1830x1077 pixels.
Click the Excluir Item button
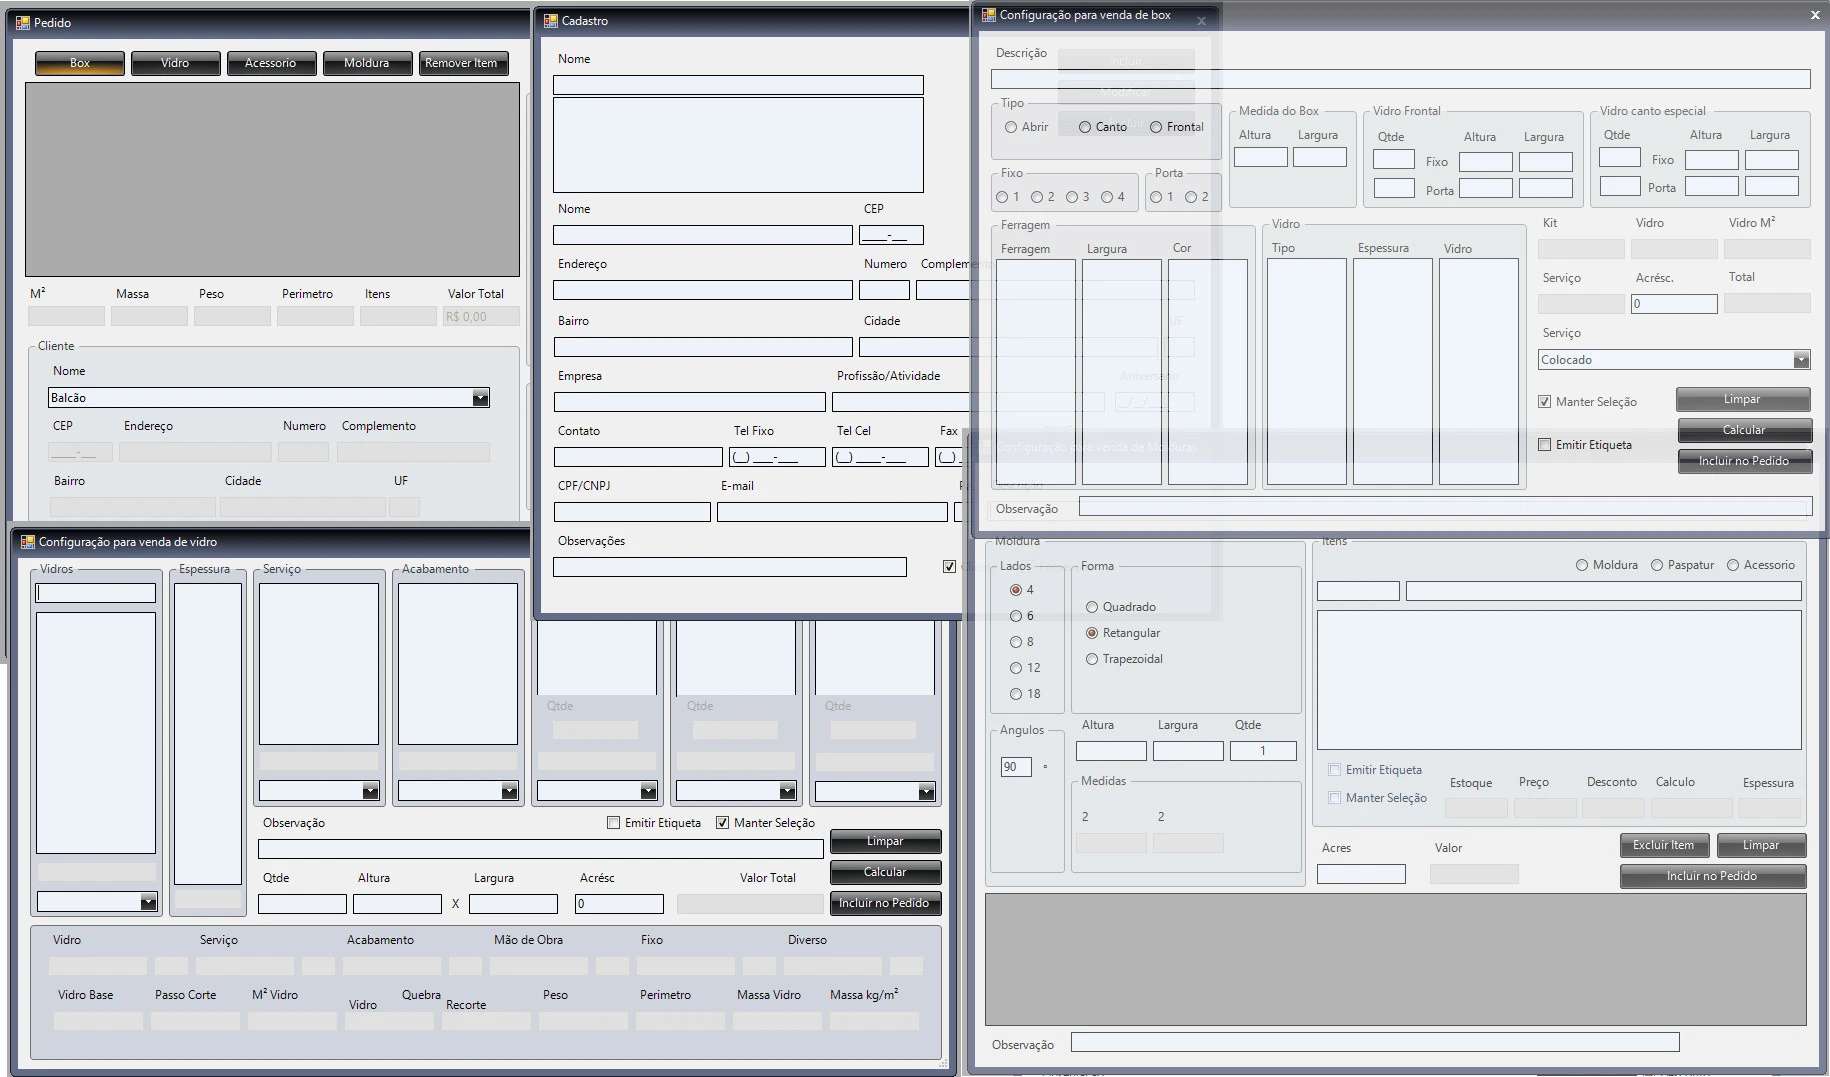[1663, 845]
